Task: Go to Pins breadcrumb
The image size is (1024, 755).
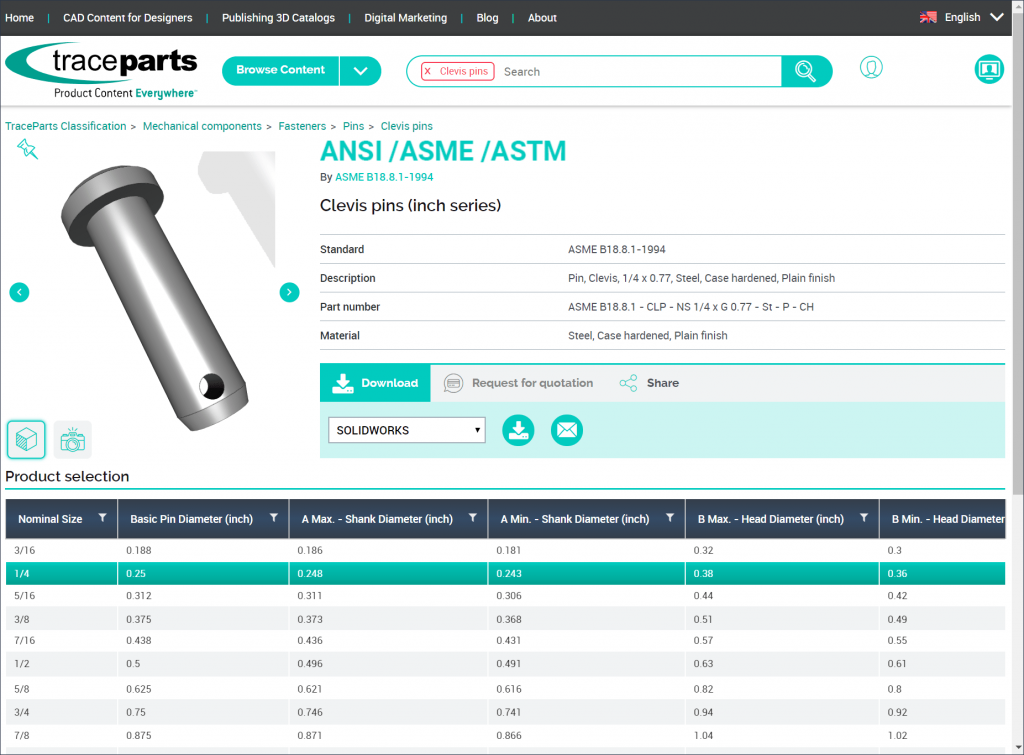Action: pyautogui.click(x=353, y=126)
